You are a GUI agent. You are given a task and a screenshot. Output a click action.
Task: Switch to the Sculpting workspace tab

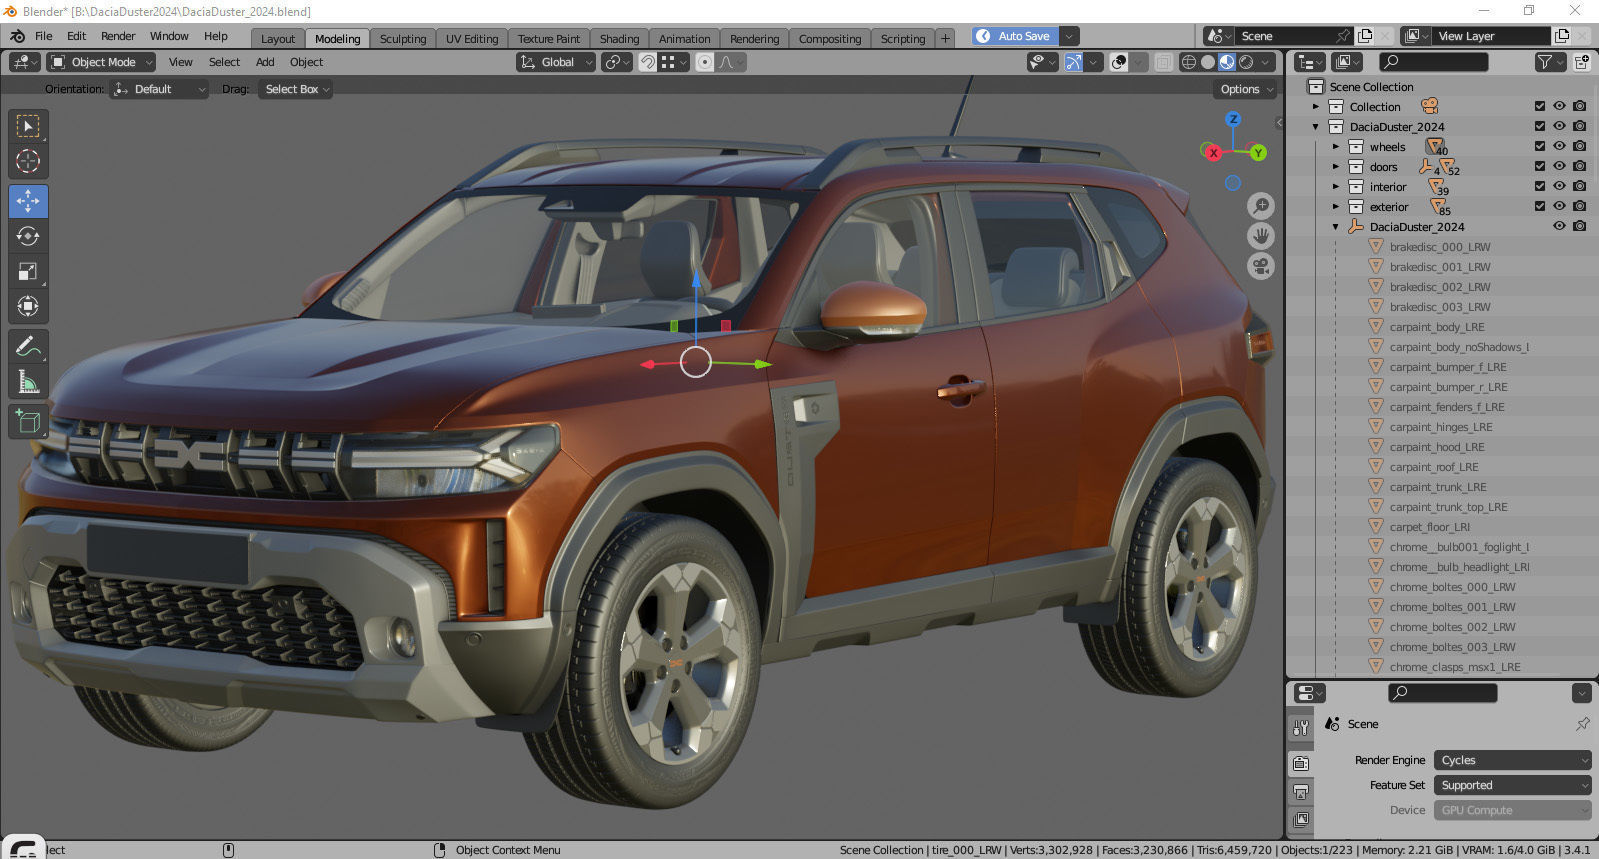(x=402, y=39)
